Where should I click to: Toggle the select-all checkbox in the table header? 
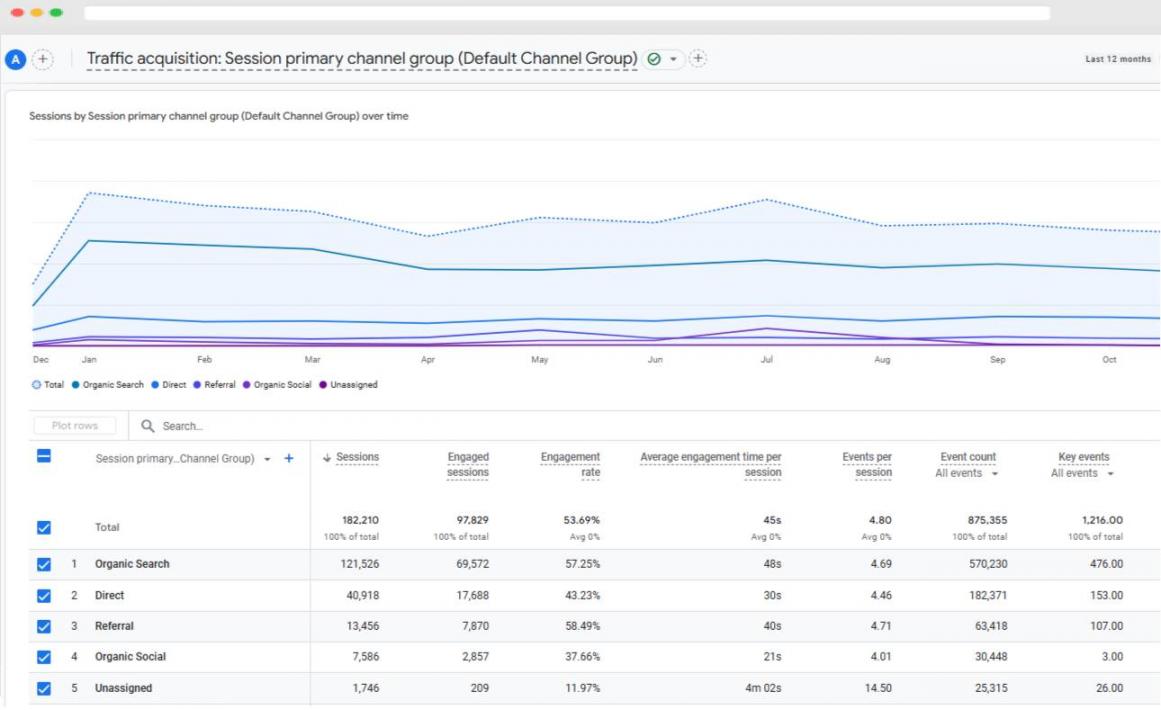tap(44, 456)
